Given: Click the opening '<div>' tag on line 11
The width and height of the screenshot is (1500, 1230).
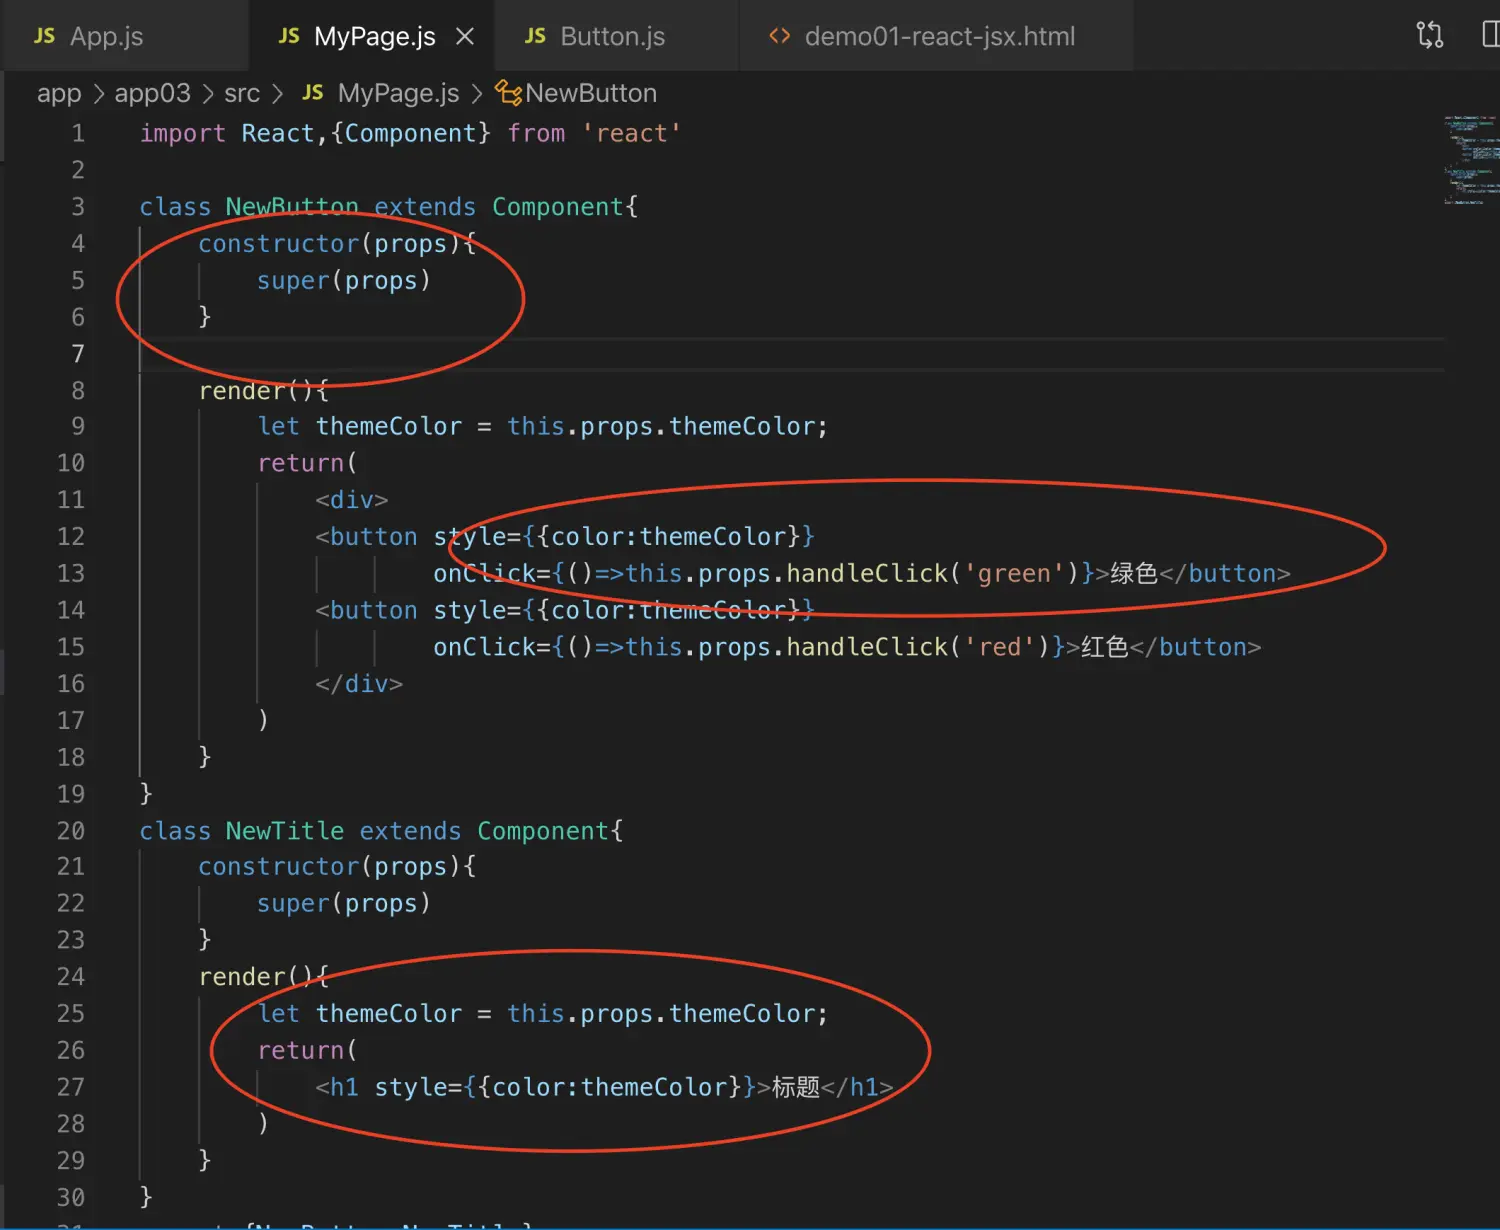Looking at the screenshot, I should coord(352,500).
